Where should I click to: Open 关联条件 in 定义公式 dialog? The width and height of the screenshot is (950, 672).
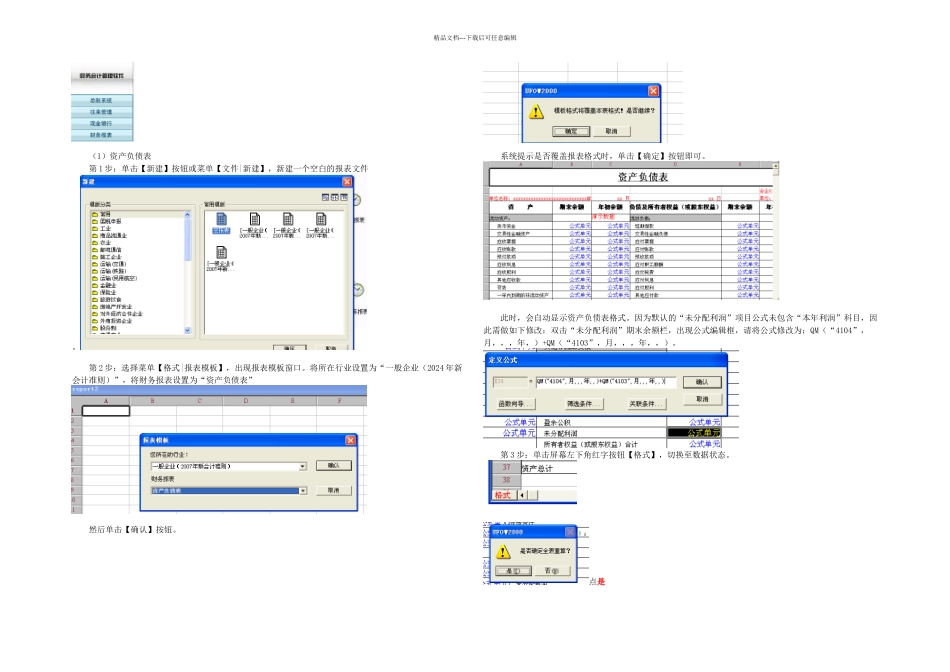coord(646,404)
